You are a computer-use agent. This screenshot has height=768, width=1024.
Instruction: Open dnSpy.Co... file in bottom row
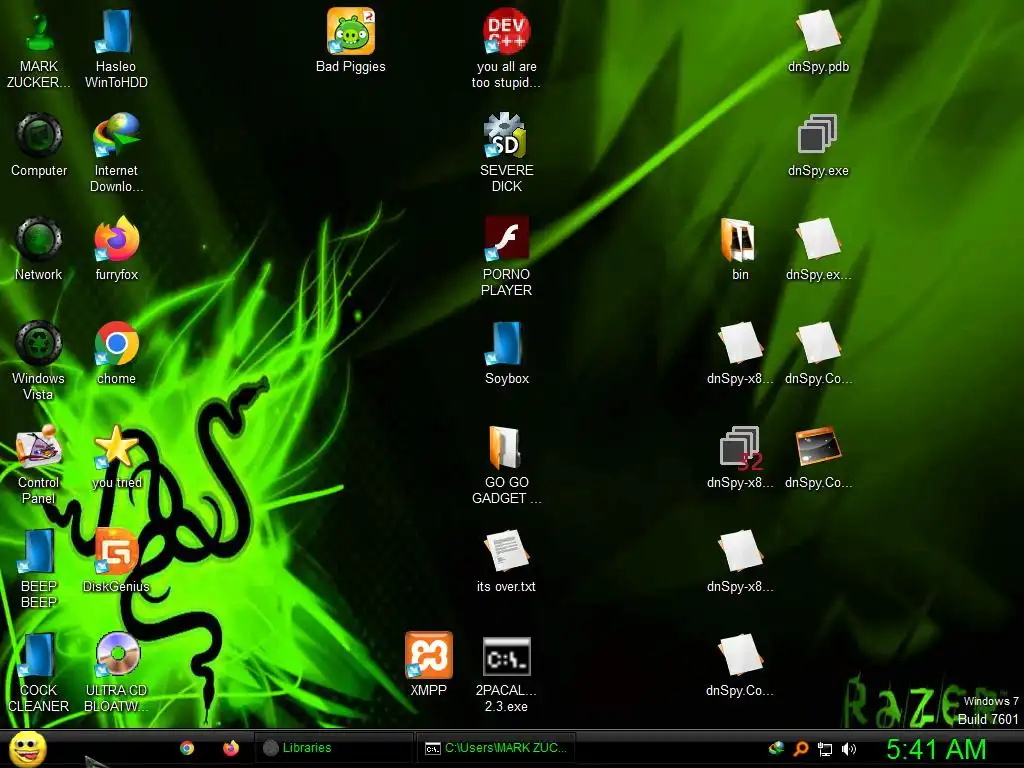[740, 665]
